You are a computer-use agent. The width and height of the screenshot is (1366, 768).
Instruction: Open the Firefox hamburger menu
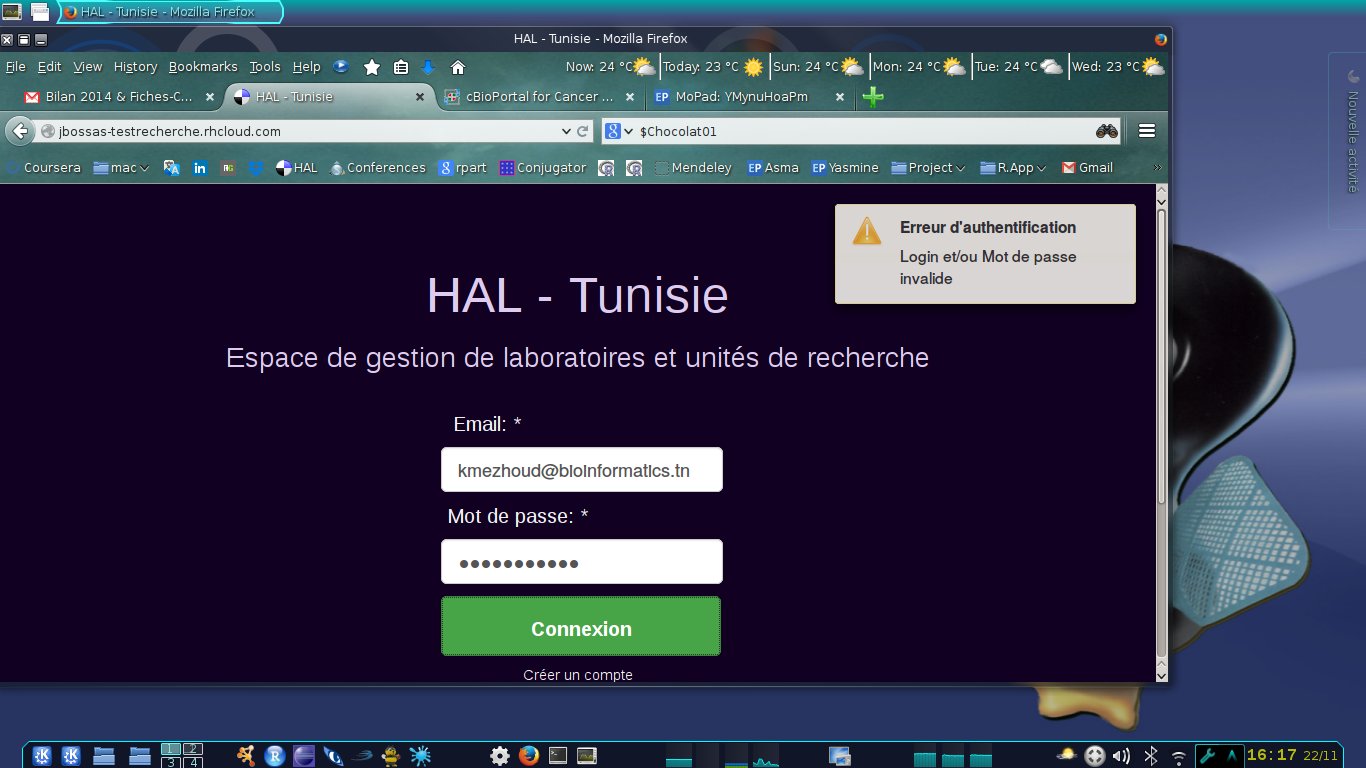1147,131
